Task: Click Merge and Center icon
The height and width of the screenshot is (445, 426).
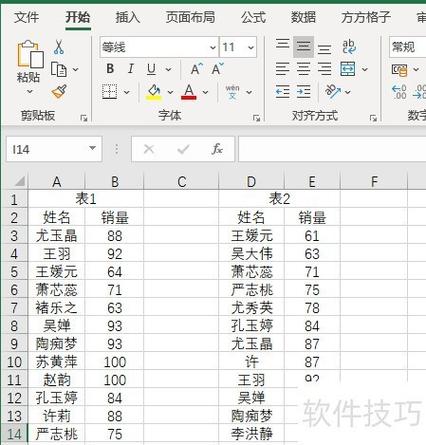Action: coord(348,69)
